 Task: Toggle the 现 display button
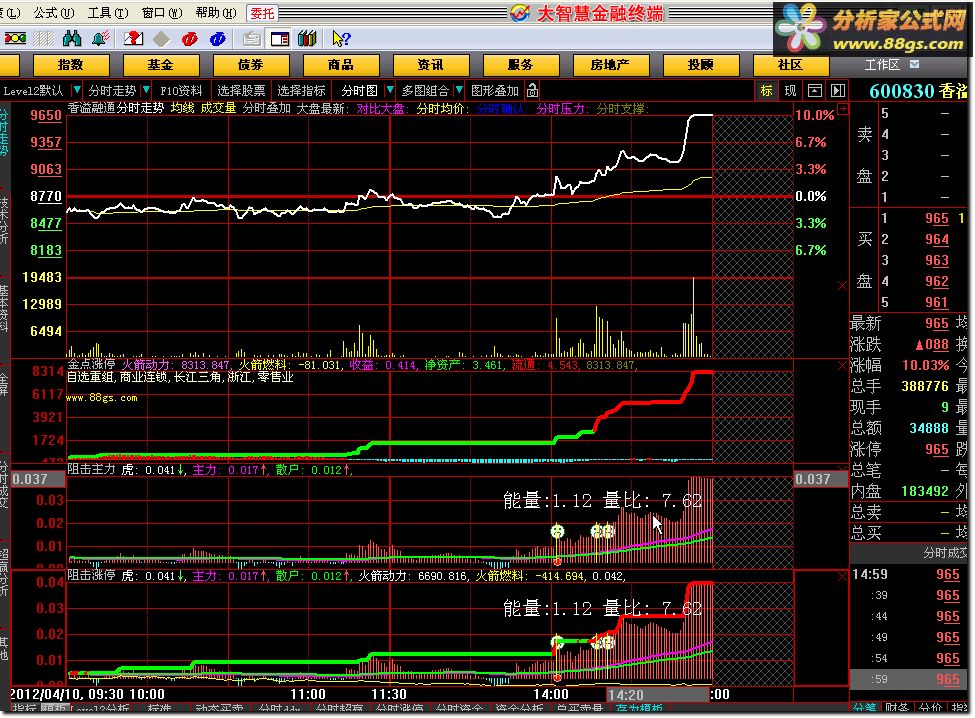[x=790, y=91]
